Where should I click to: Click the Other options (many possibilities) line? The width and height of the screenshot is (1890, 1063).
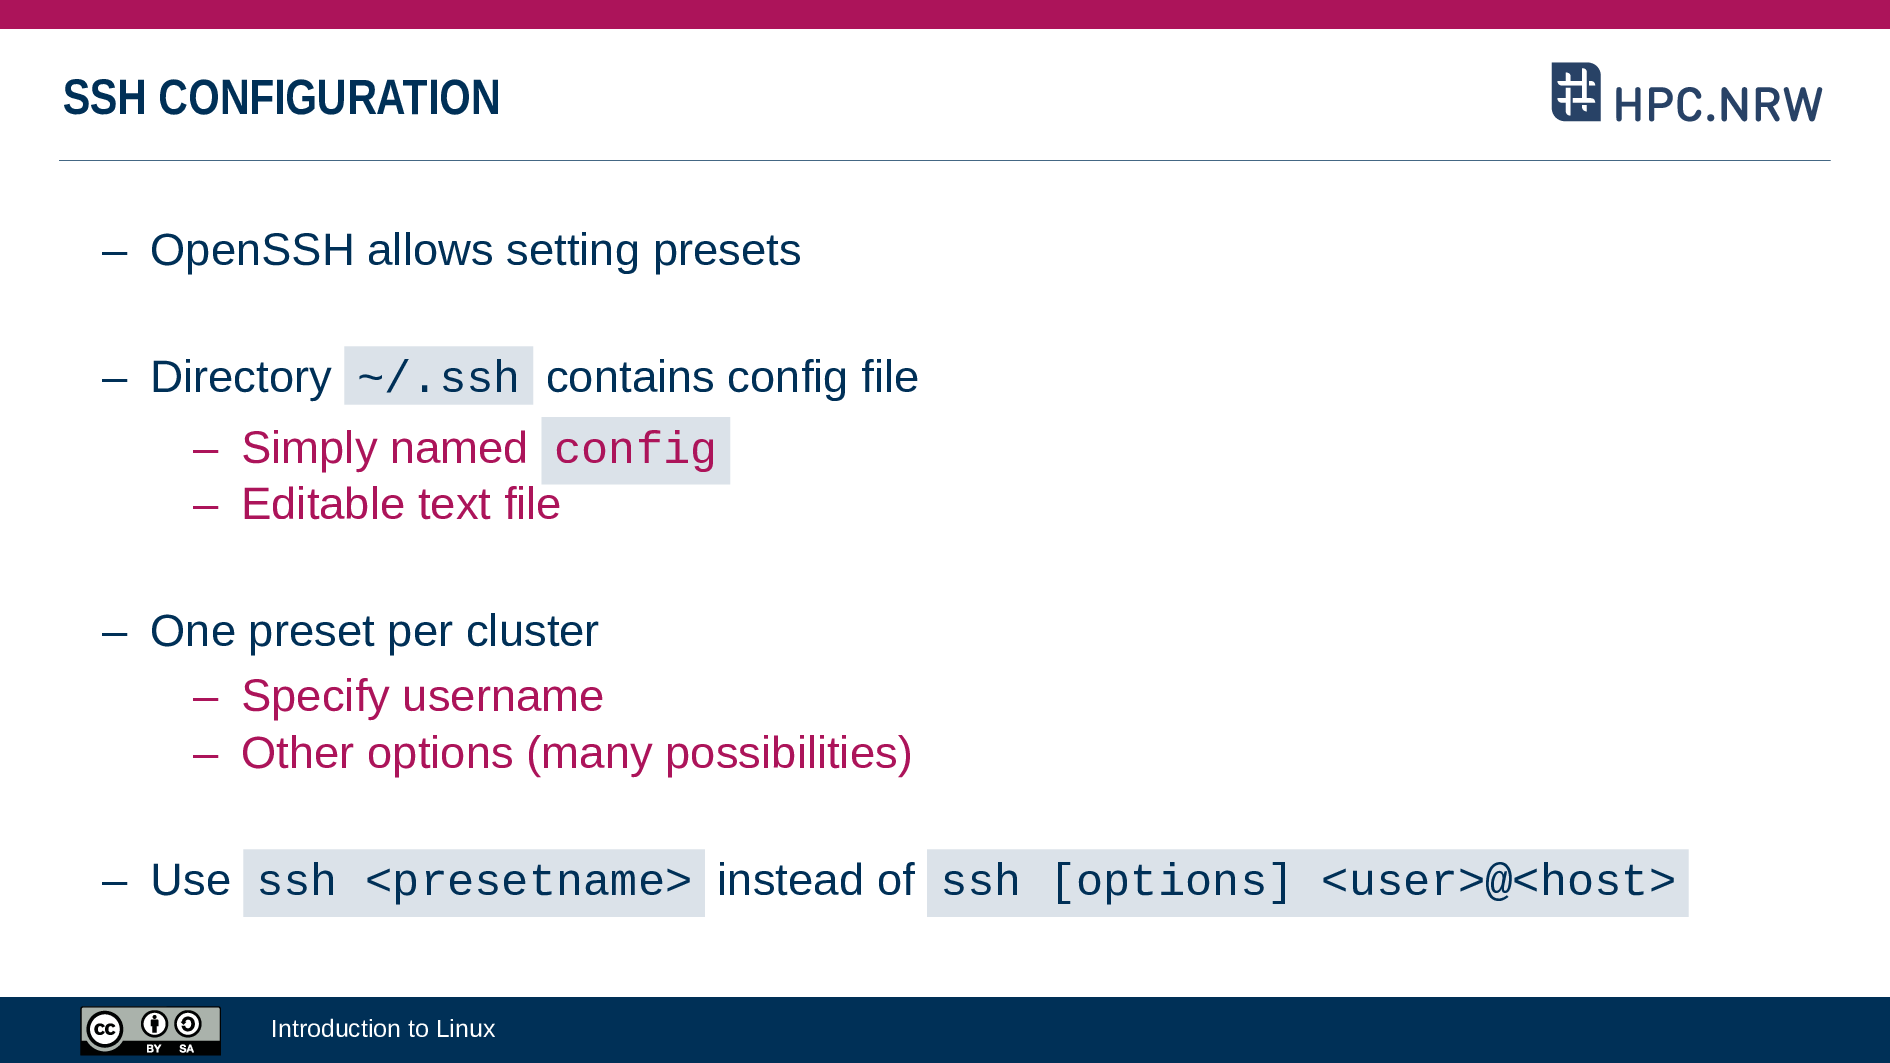[x=576, y=753]
